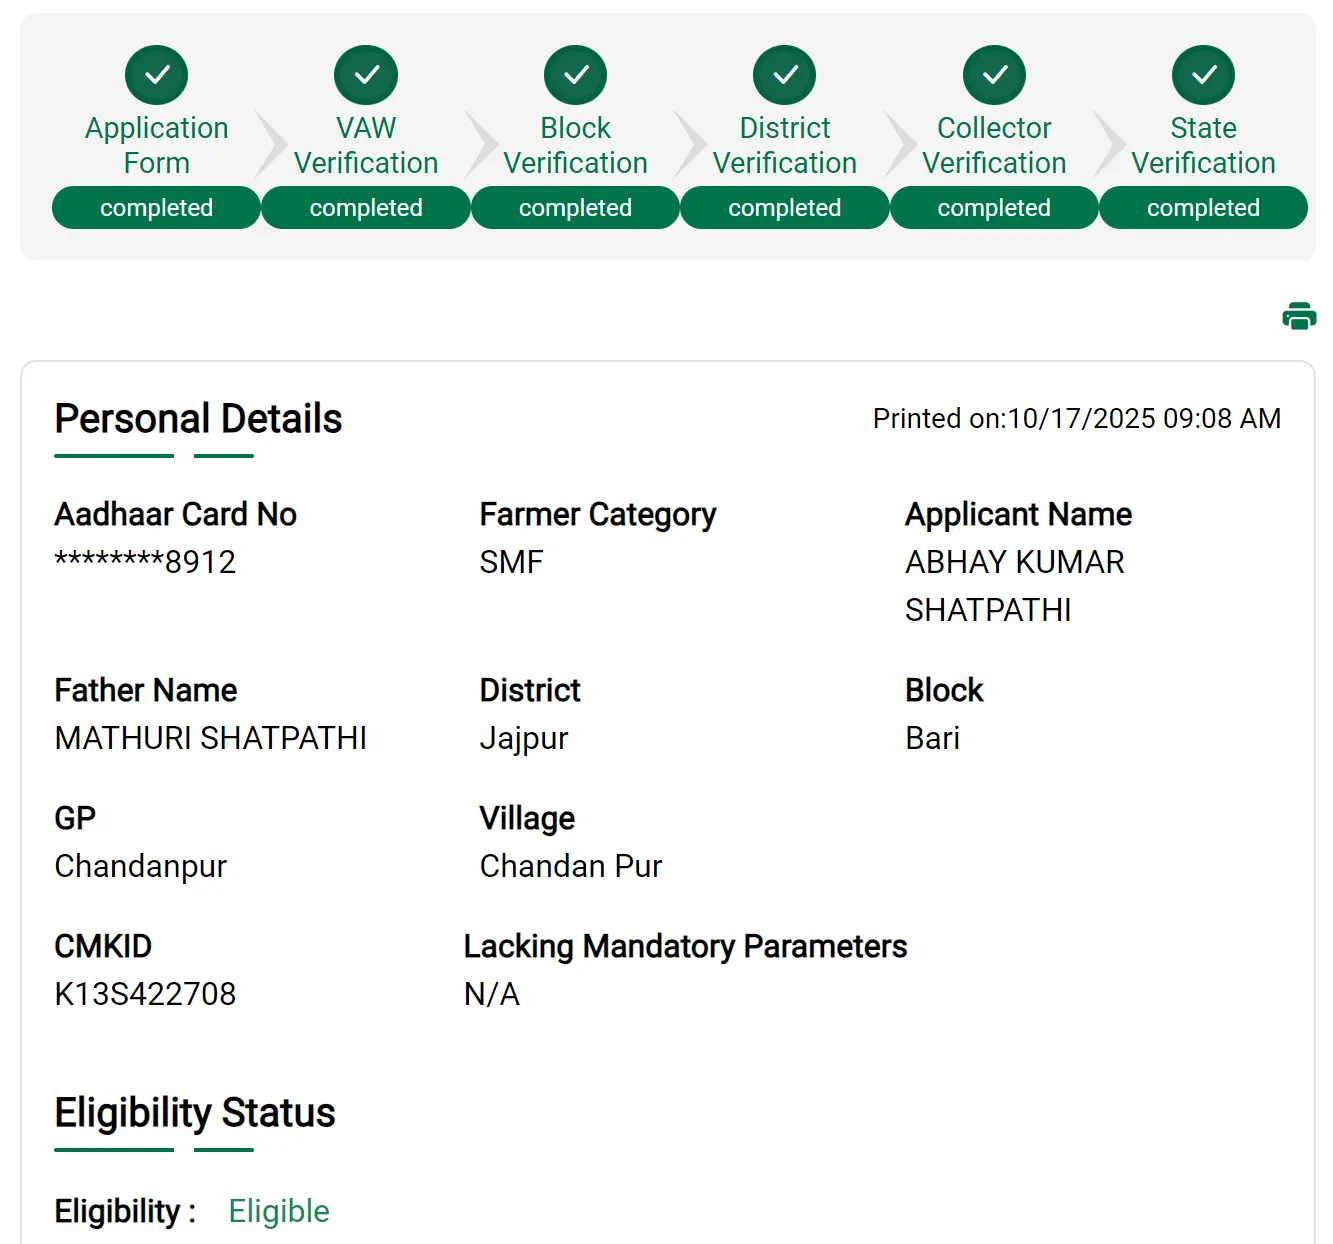Click the Application Form step label
This screenshot has height=1244, width=1333.
pos(157,145)
